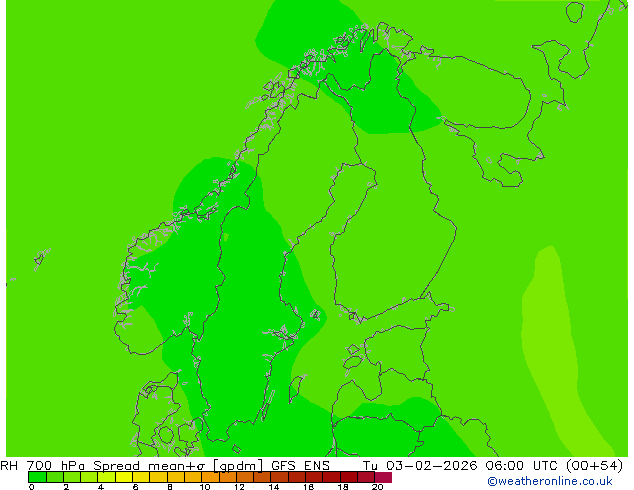
Task: Click the 'GFS ENS' model label
Action: tap(300, 466)
